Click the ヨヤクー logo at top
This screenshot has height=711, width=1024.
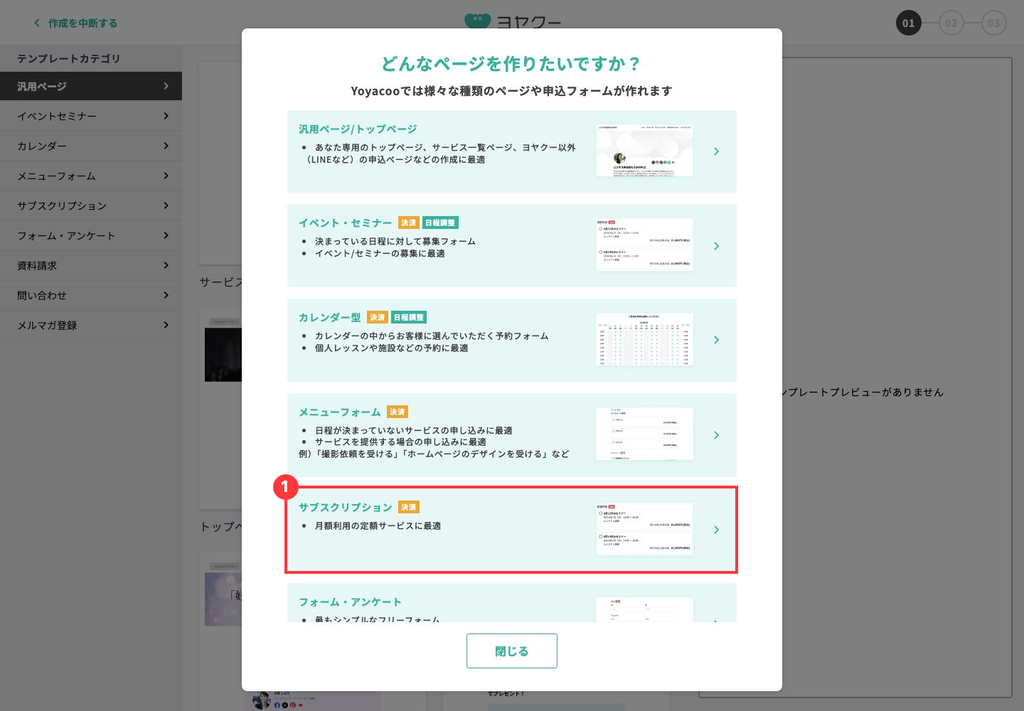coord(512,21)
